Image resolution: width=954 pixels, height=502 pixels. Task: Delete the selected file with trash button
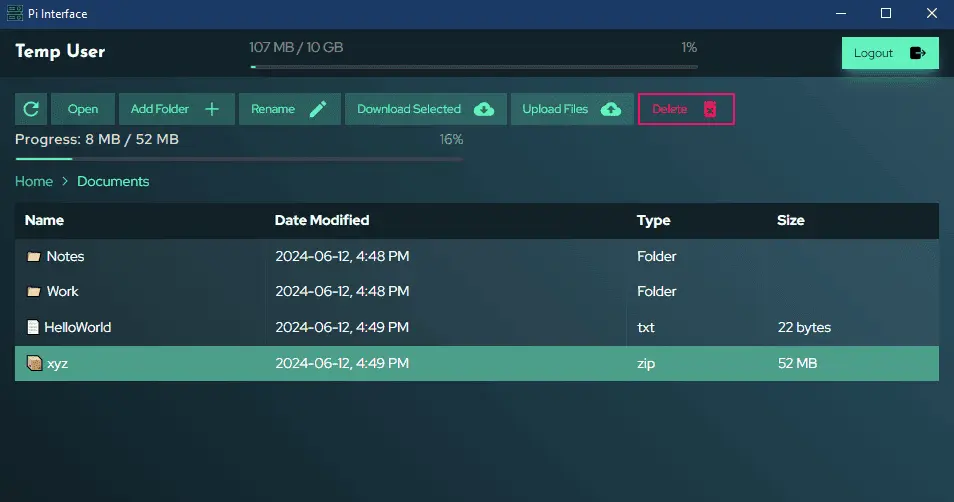(686, 109)
